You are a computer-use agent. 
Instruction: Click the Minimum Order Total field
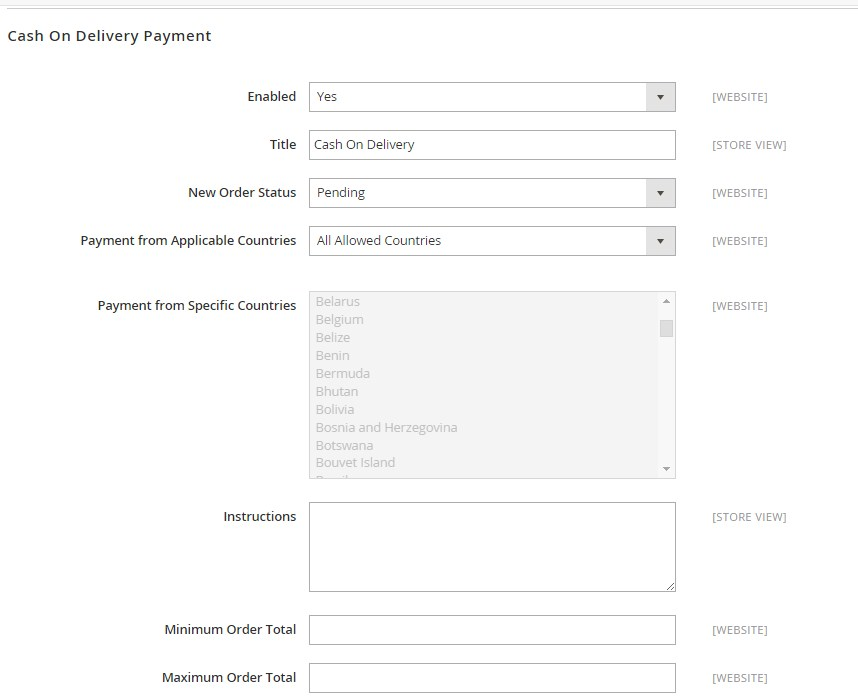click(x=492, y=630)
